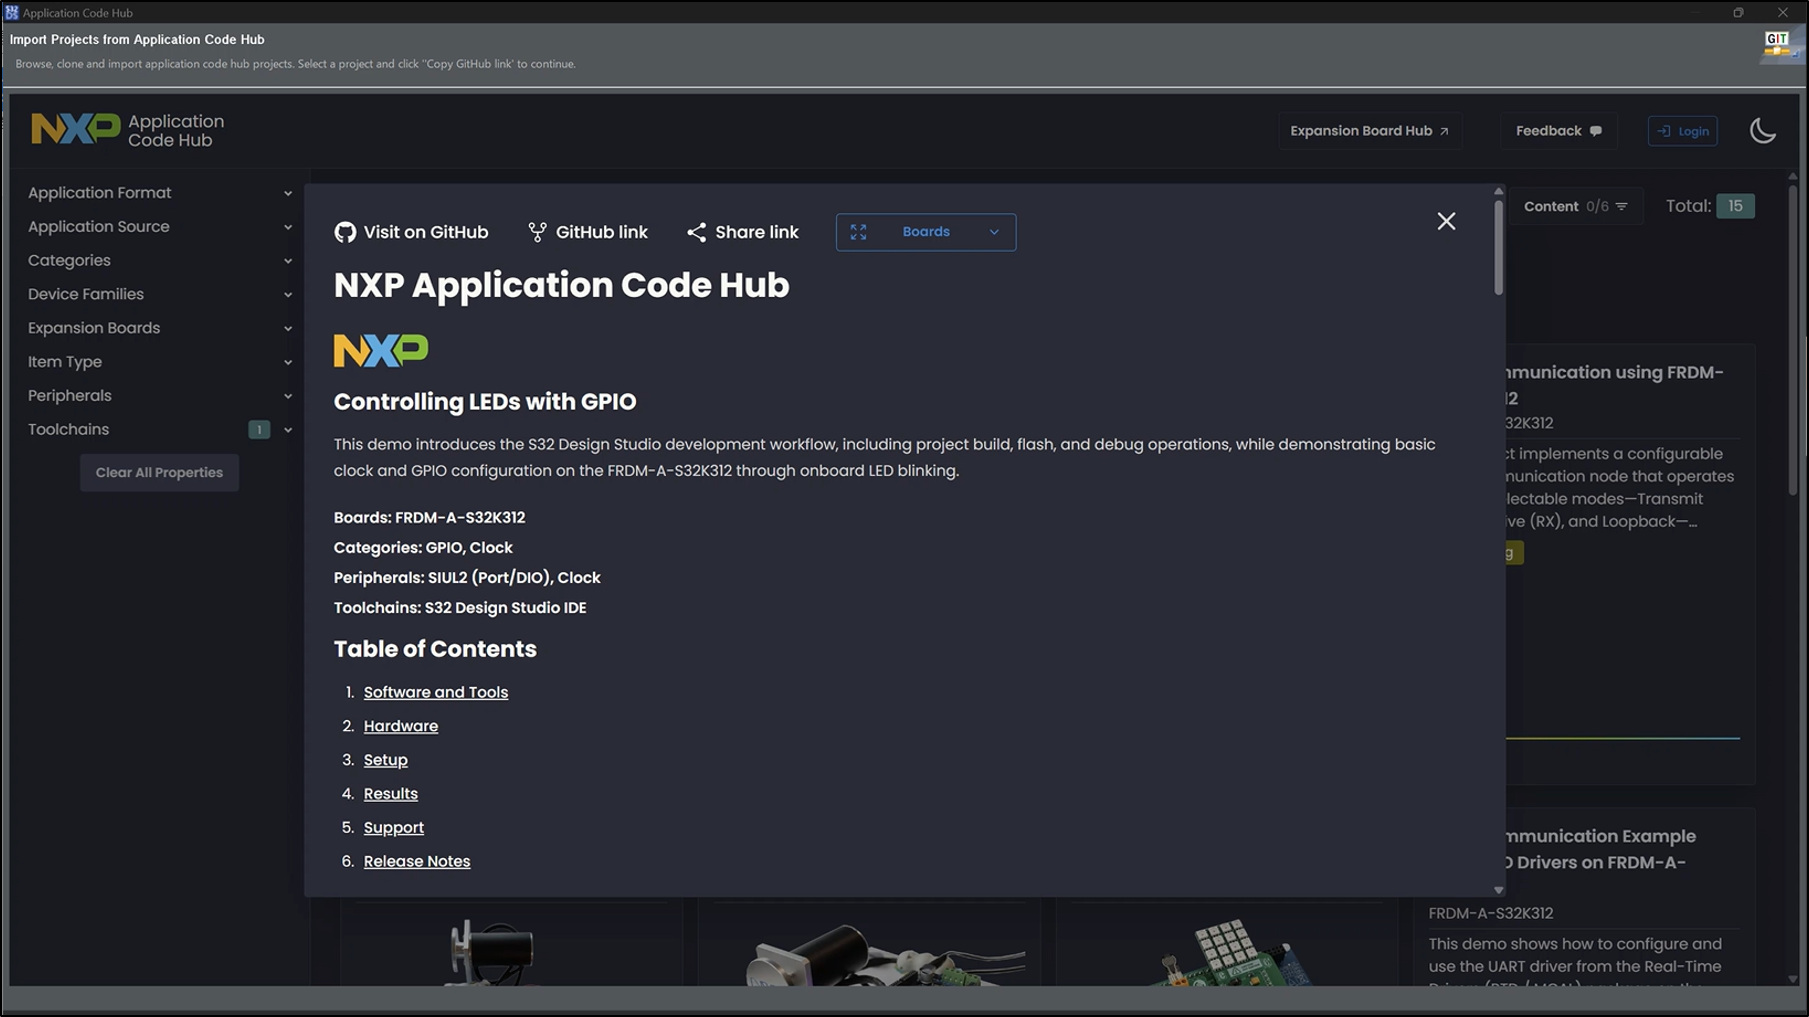Click the Feedback speech bubble button
Viewport: 1809px width, 1017px height.
tap(1558, 131)
